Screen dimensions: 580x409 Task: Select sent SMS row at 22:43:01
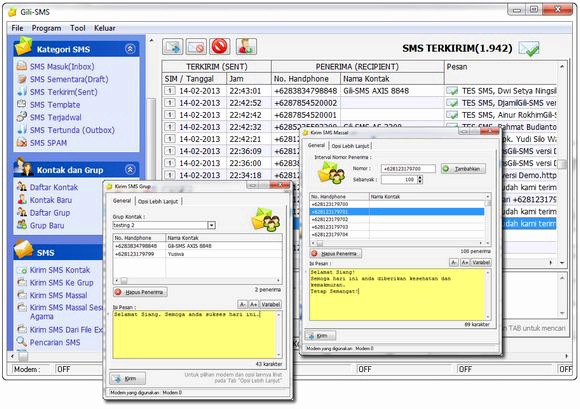click(359, 91)
